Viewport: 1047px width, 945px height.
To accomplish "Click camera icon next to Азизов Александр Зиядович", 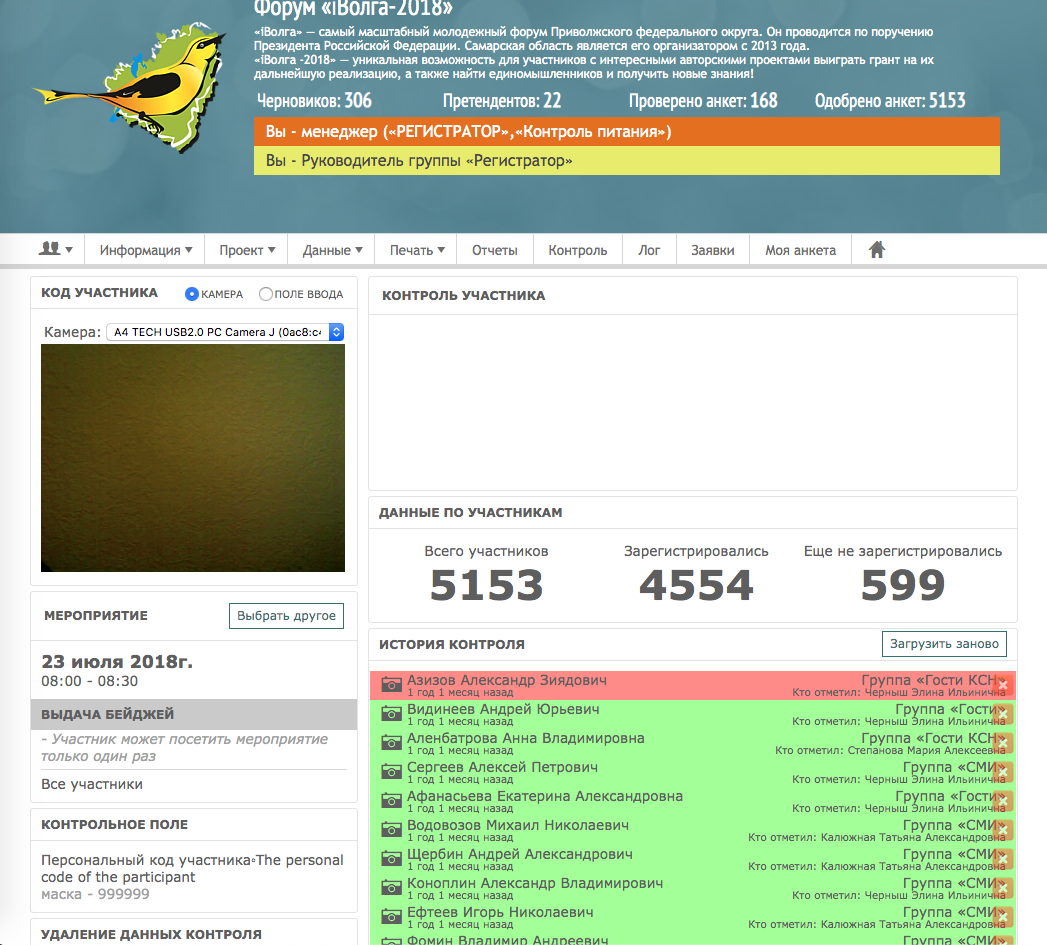I will pyautogui.click(x=391, y=685).
